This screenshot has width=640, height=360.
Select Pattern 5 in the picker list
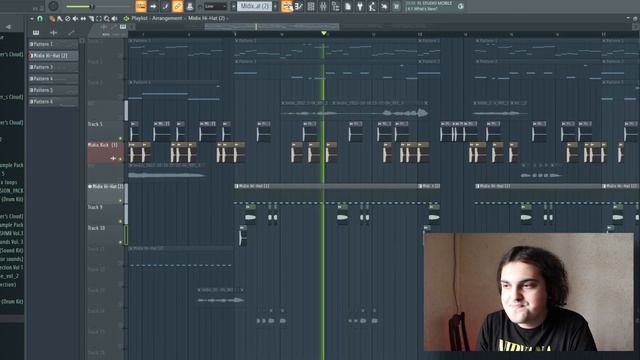(53, 90)
